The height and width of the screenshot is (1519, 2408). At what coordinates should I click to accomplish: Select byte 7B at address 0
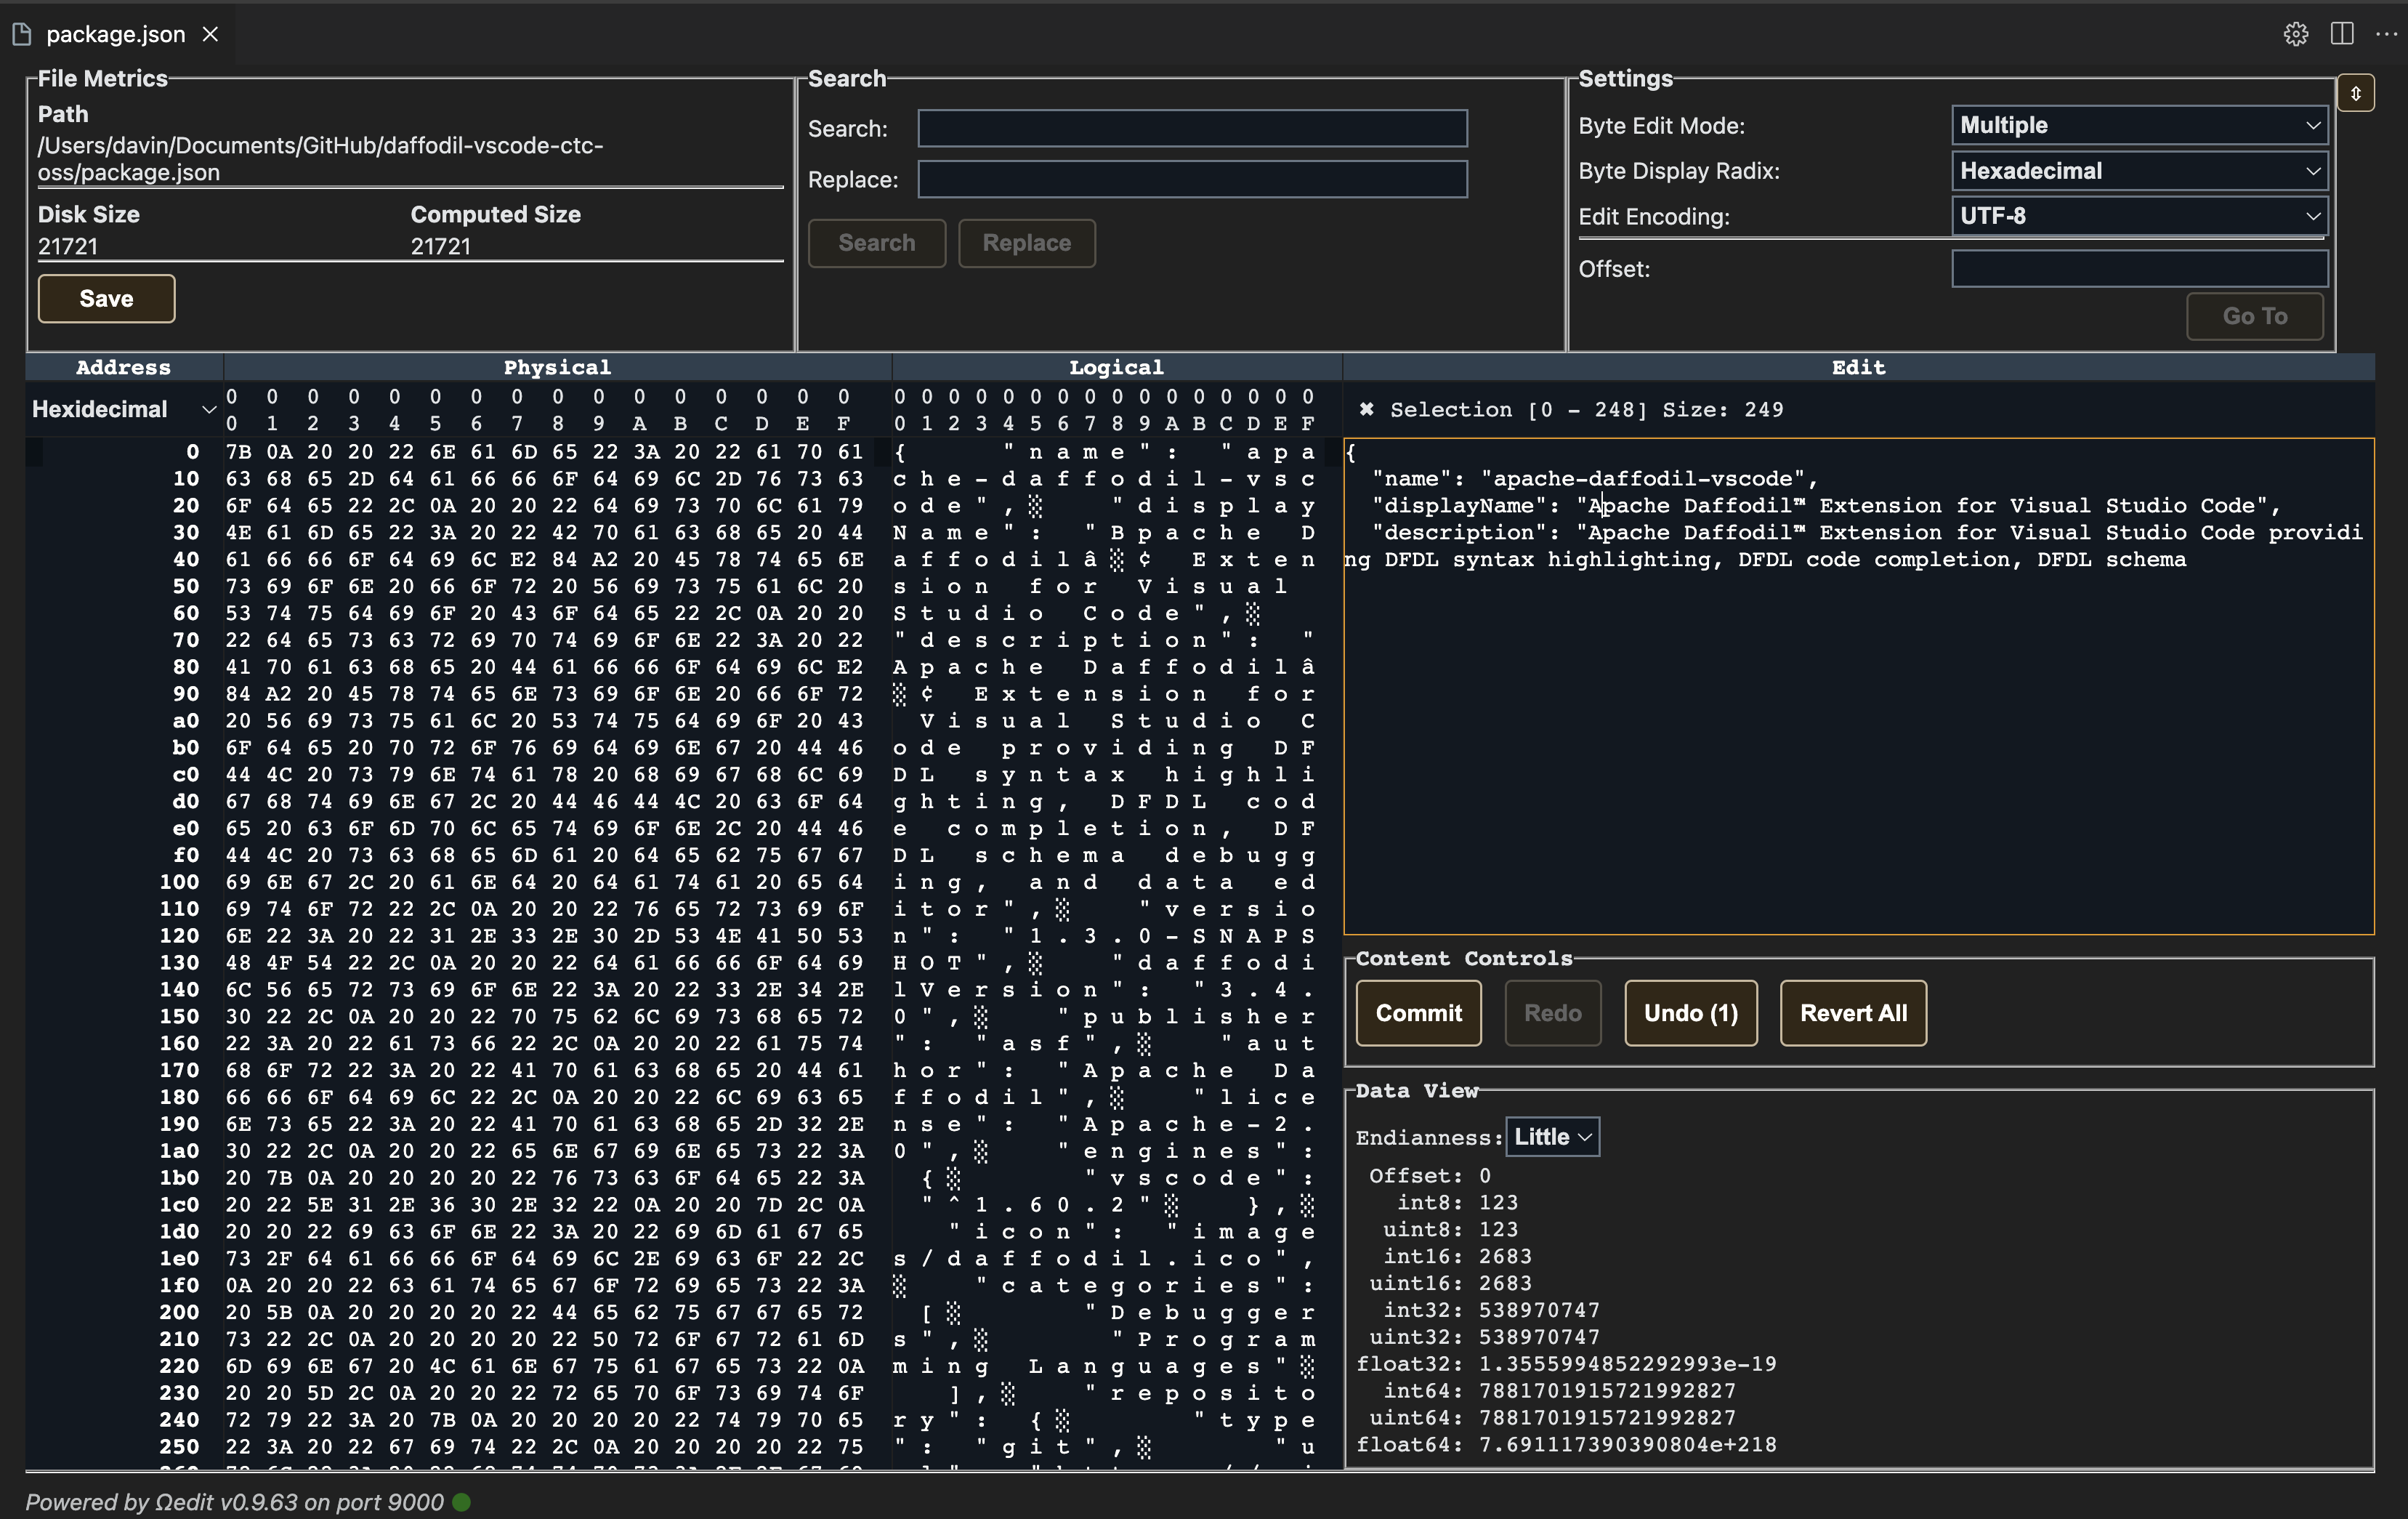(238, 452)
